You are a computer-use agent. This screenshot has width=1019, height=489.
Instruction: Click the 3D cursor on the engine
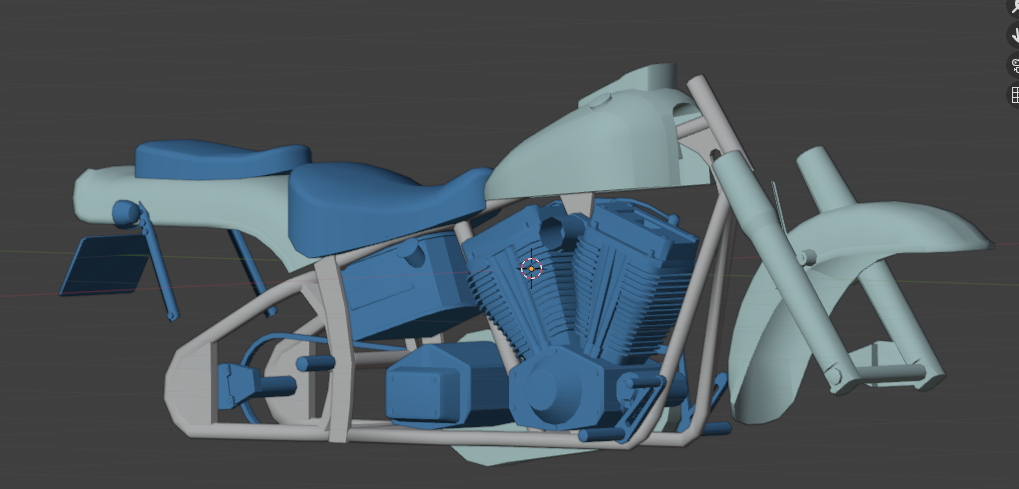(x=531, y=268)
